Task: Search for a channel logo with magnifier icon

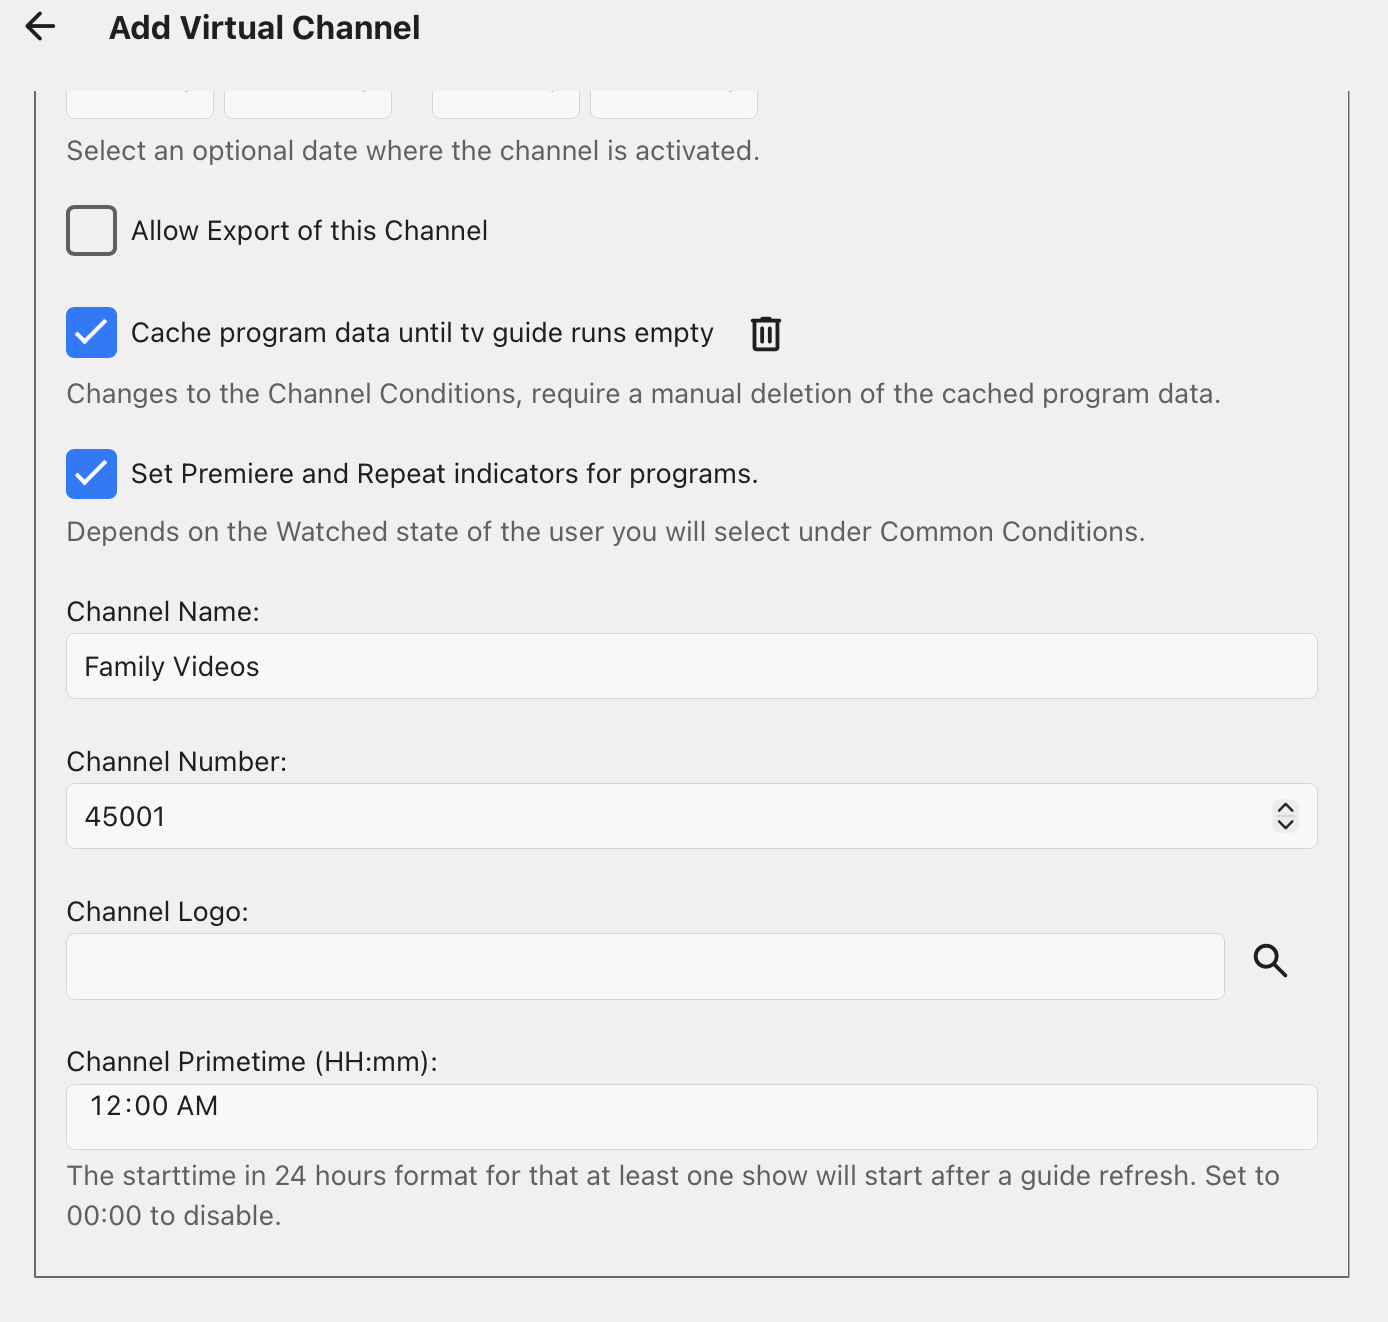Action: click(x=1270, y=961)
